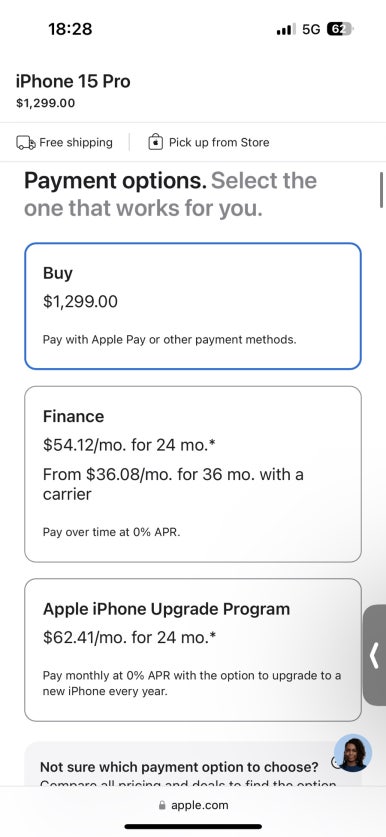Select the Buy $1,299.00 payment option
The height and width of the screenshot is (837, 386).
click(193, 306)
